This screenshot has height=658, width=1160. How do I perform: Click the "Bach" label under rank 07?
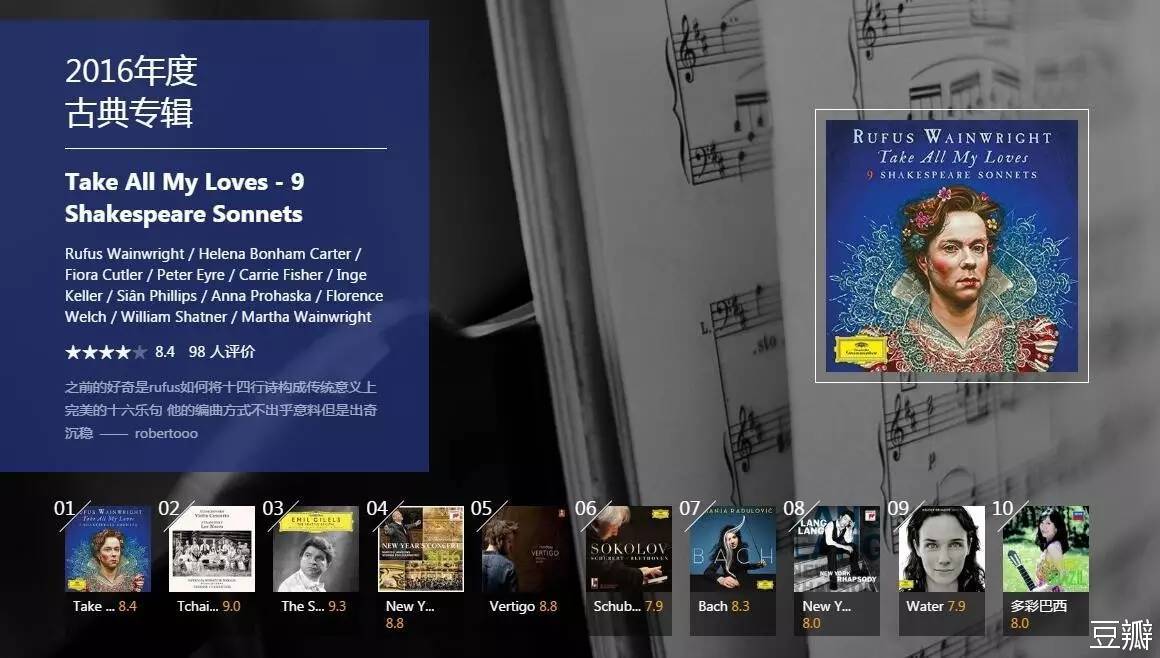712,606
